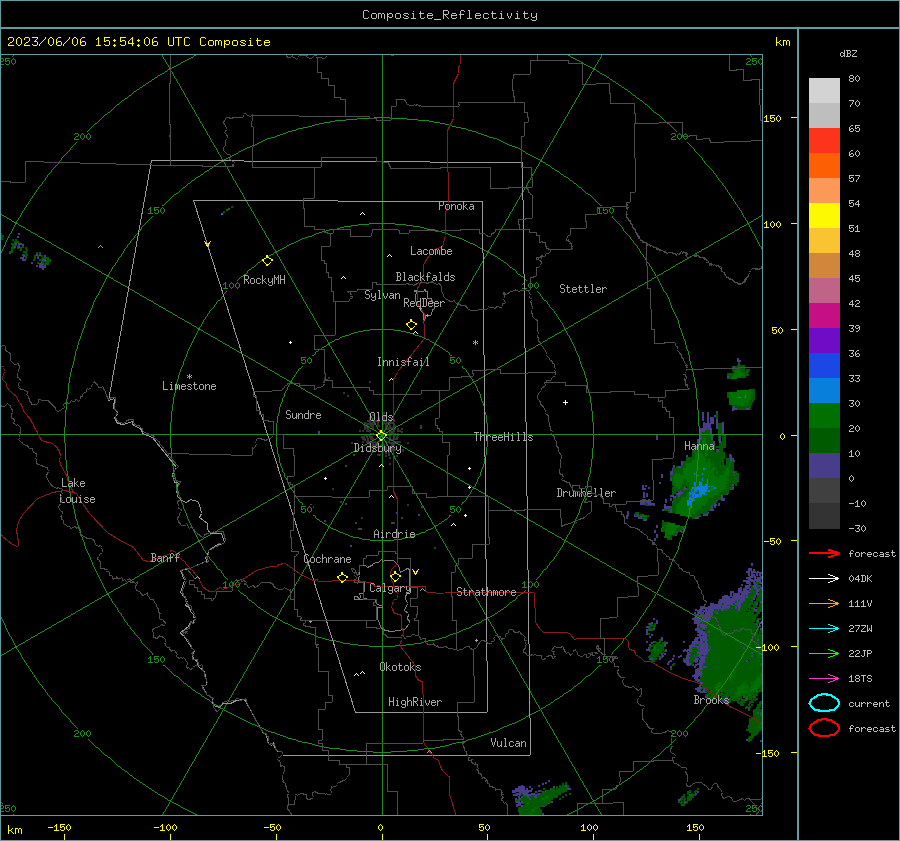
Task: Click the blue radar echo core near Hanna
Action: coord(699,492)
